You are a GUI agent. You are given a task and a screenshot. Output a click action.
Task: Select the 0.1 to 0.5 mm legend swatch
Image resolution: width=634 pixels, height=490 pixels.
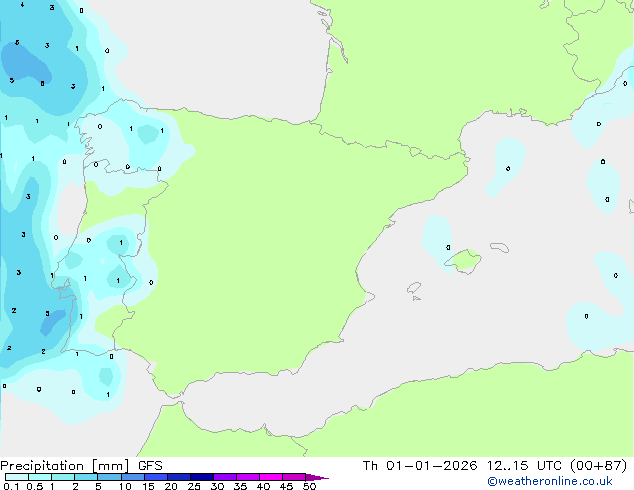tap(17, 477)
